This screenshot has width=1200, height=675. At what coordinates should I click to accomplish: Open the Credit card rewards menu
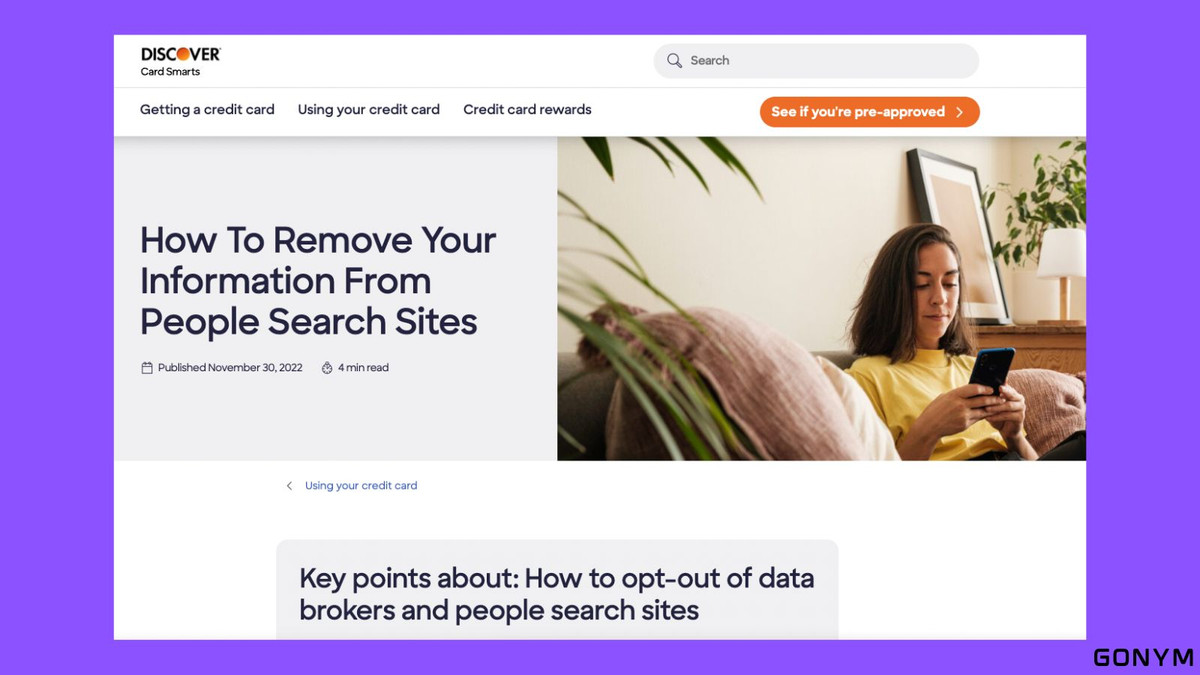(527, 110)
